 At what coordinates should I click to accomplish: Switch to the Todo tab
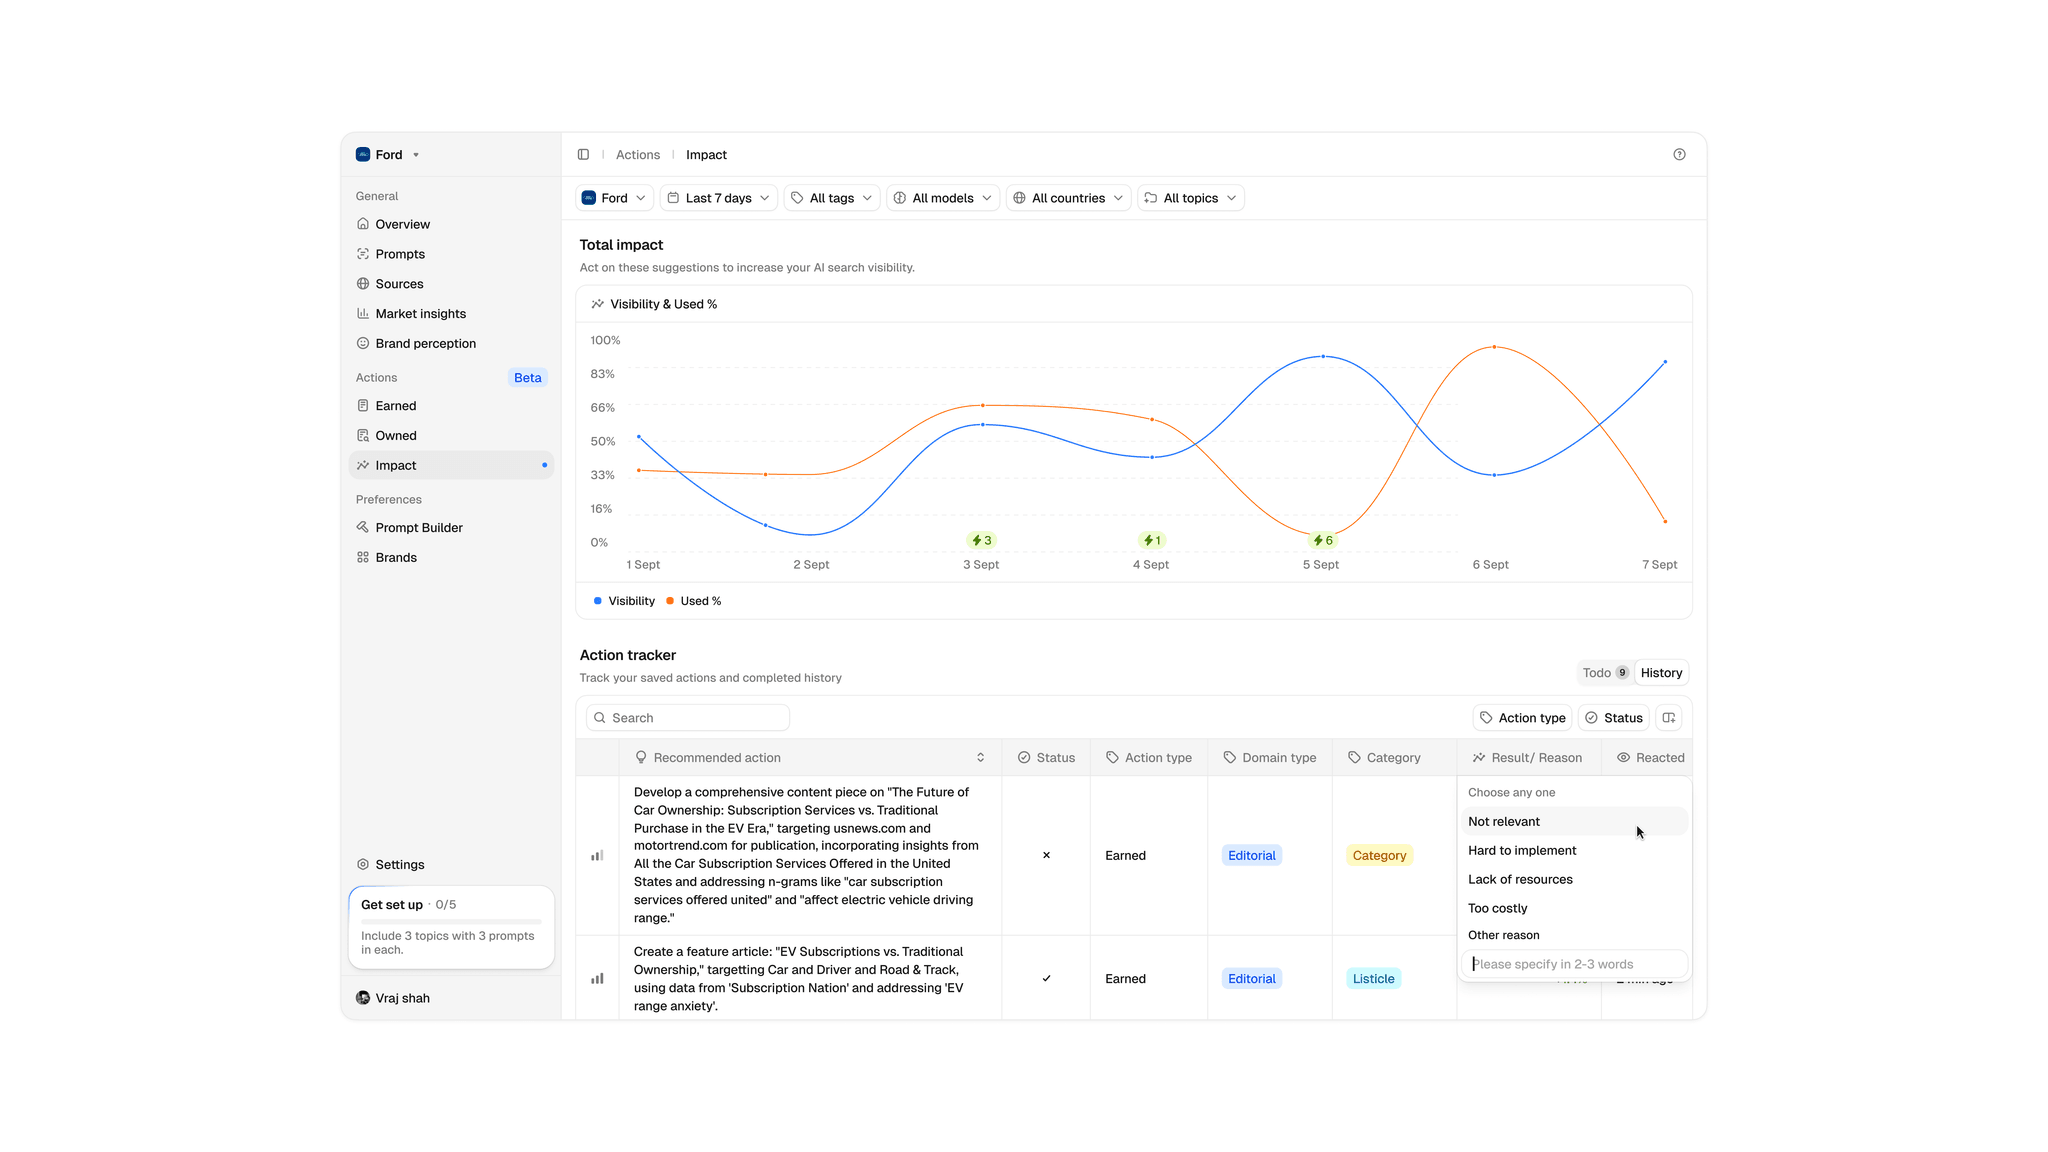1604,673
